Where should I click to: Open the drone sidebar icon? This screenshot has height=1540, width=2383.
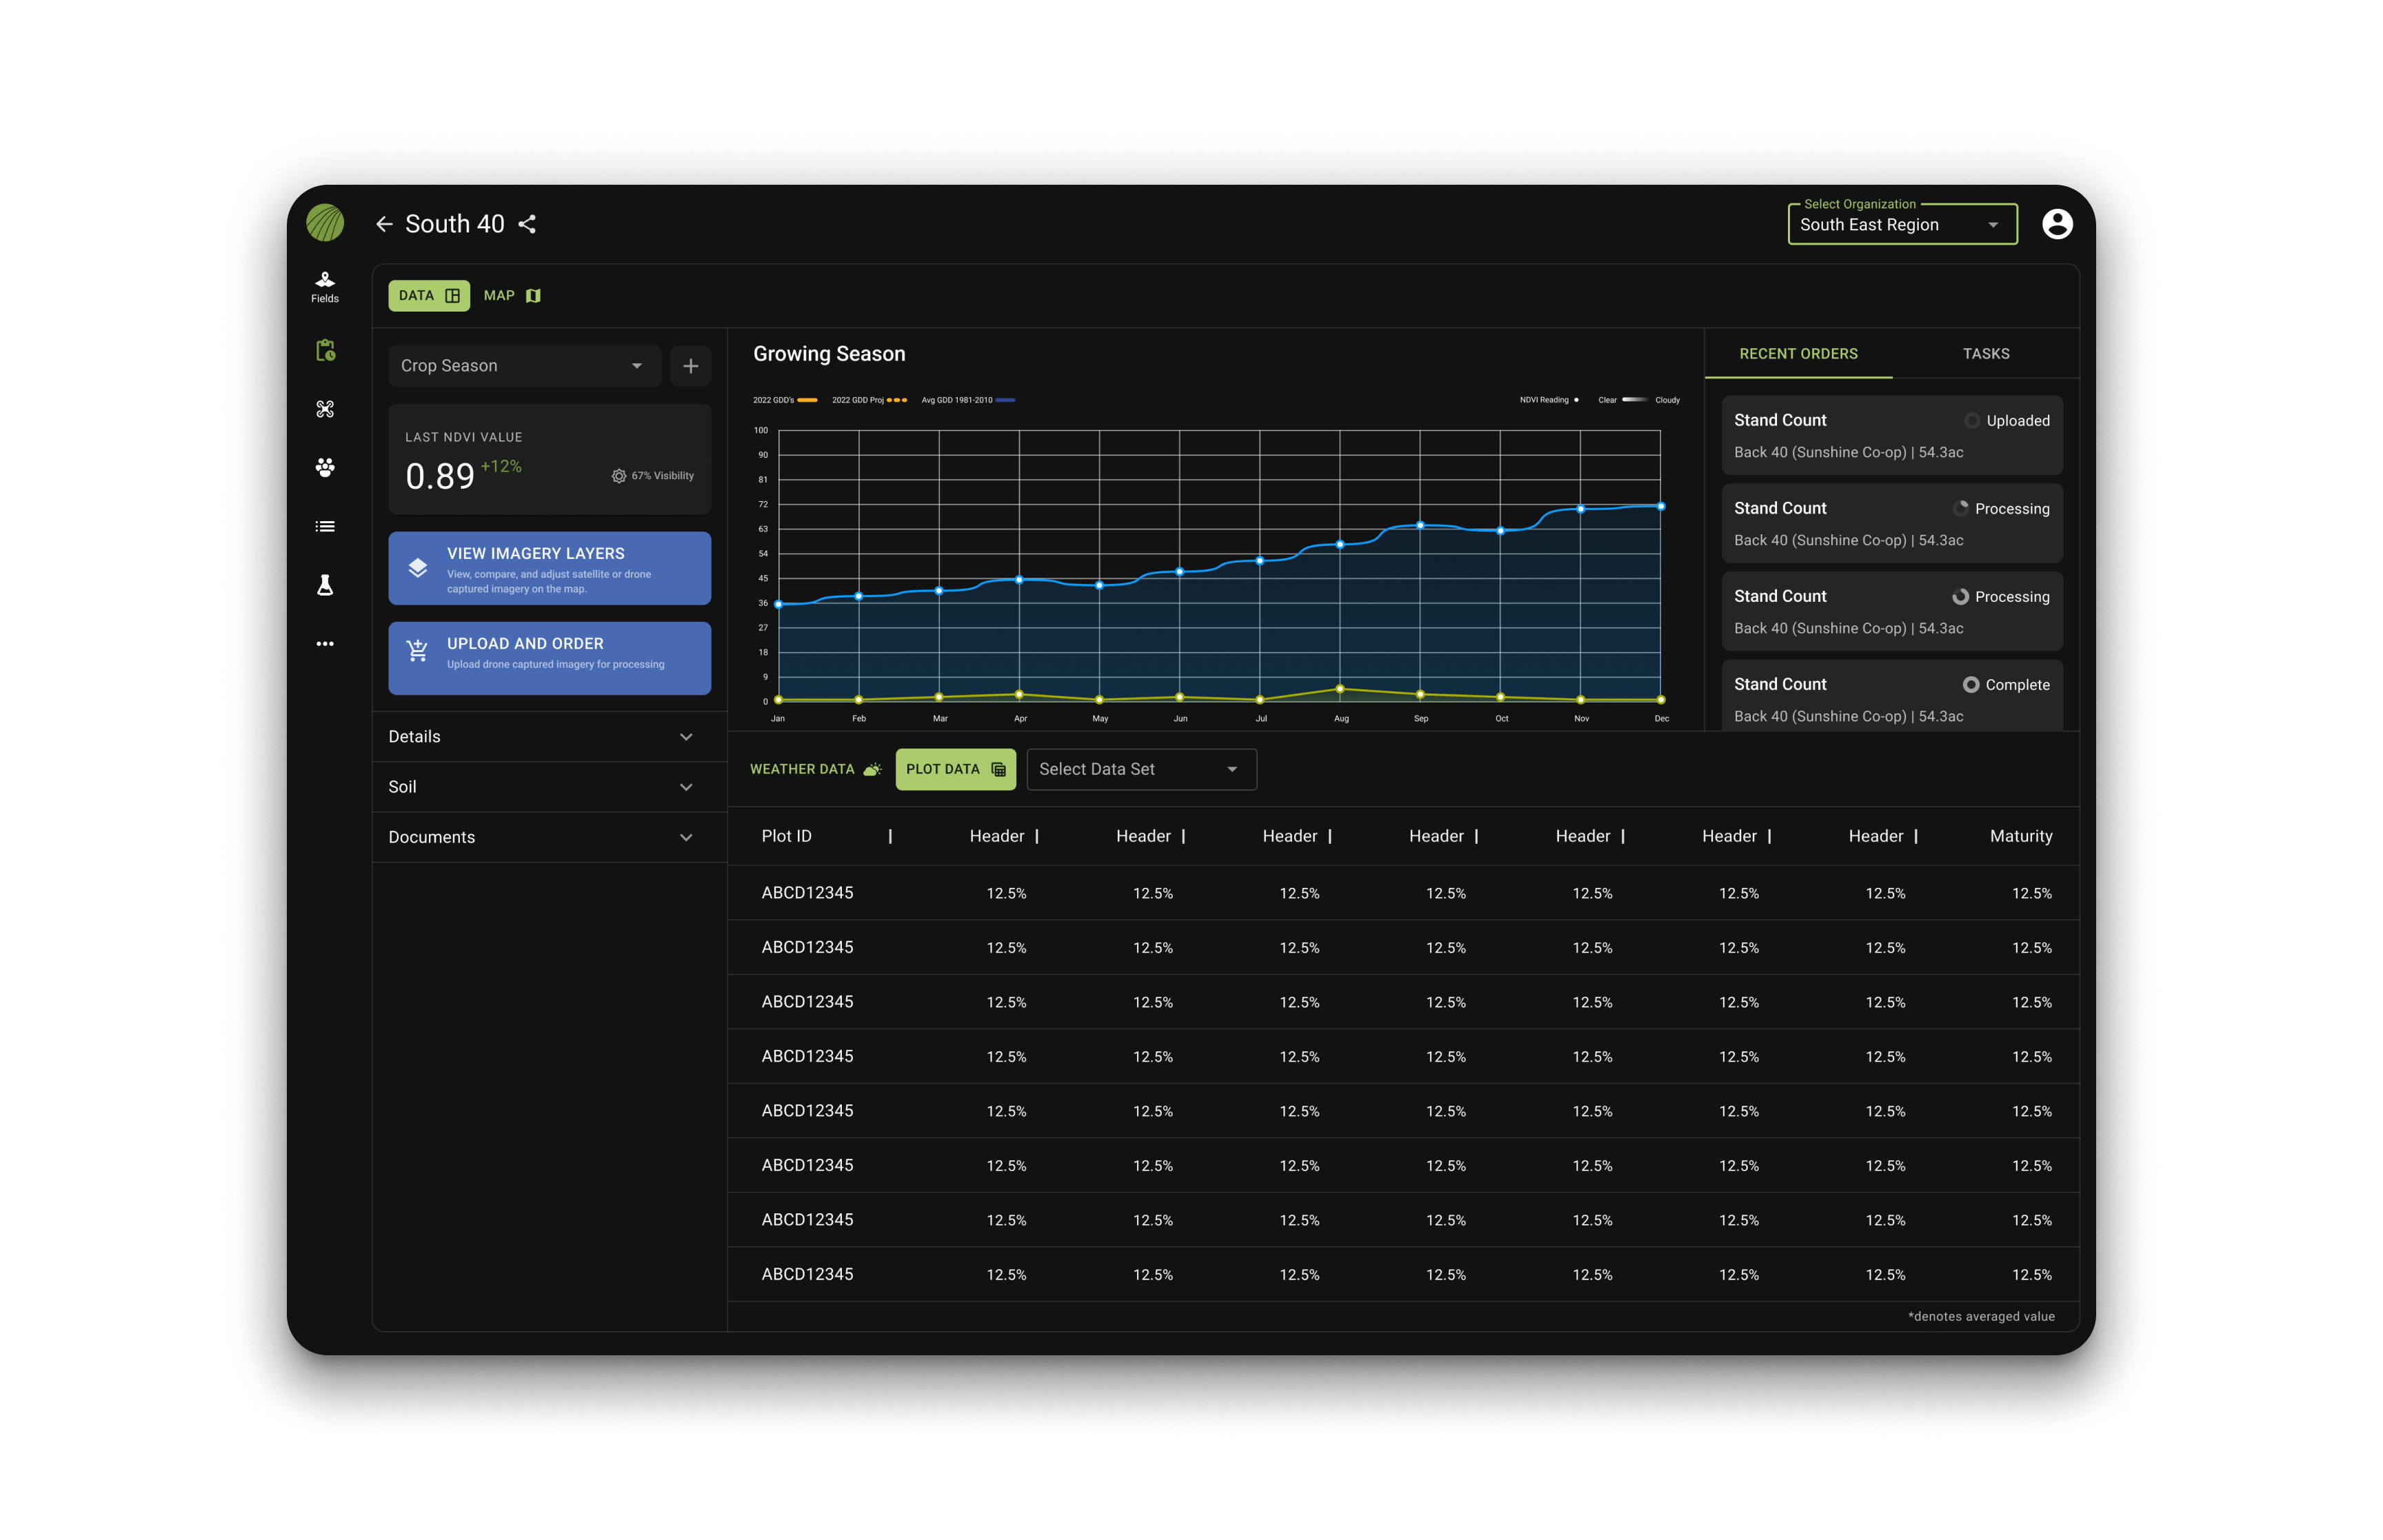pos(325,409)
